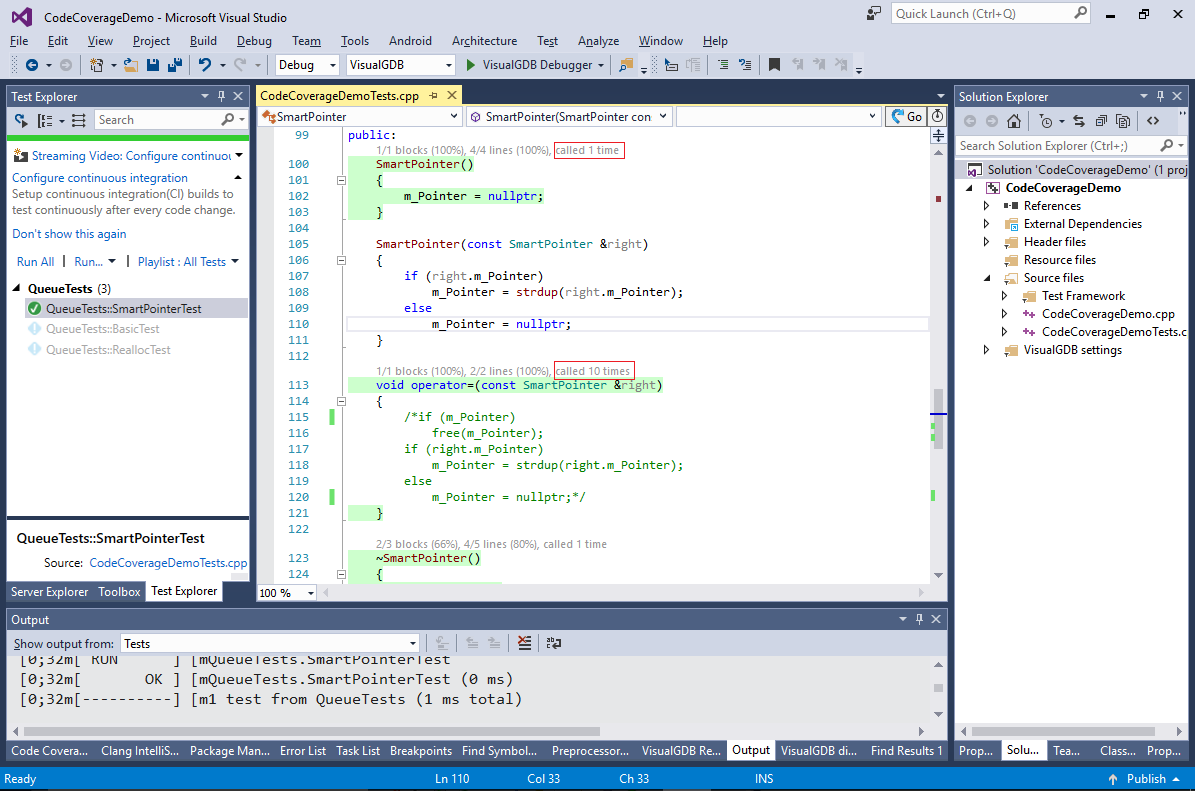Click the View Code angle brackets icon
The height and width of the screenshot is (791, 1195).
(x=1153, y=121)
